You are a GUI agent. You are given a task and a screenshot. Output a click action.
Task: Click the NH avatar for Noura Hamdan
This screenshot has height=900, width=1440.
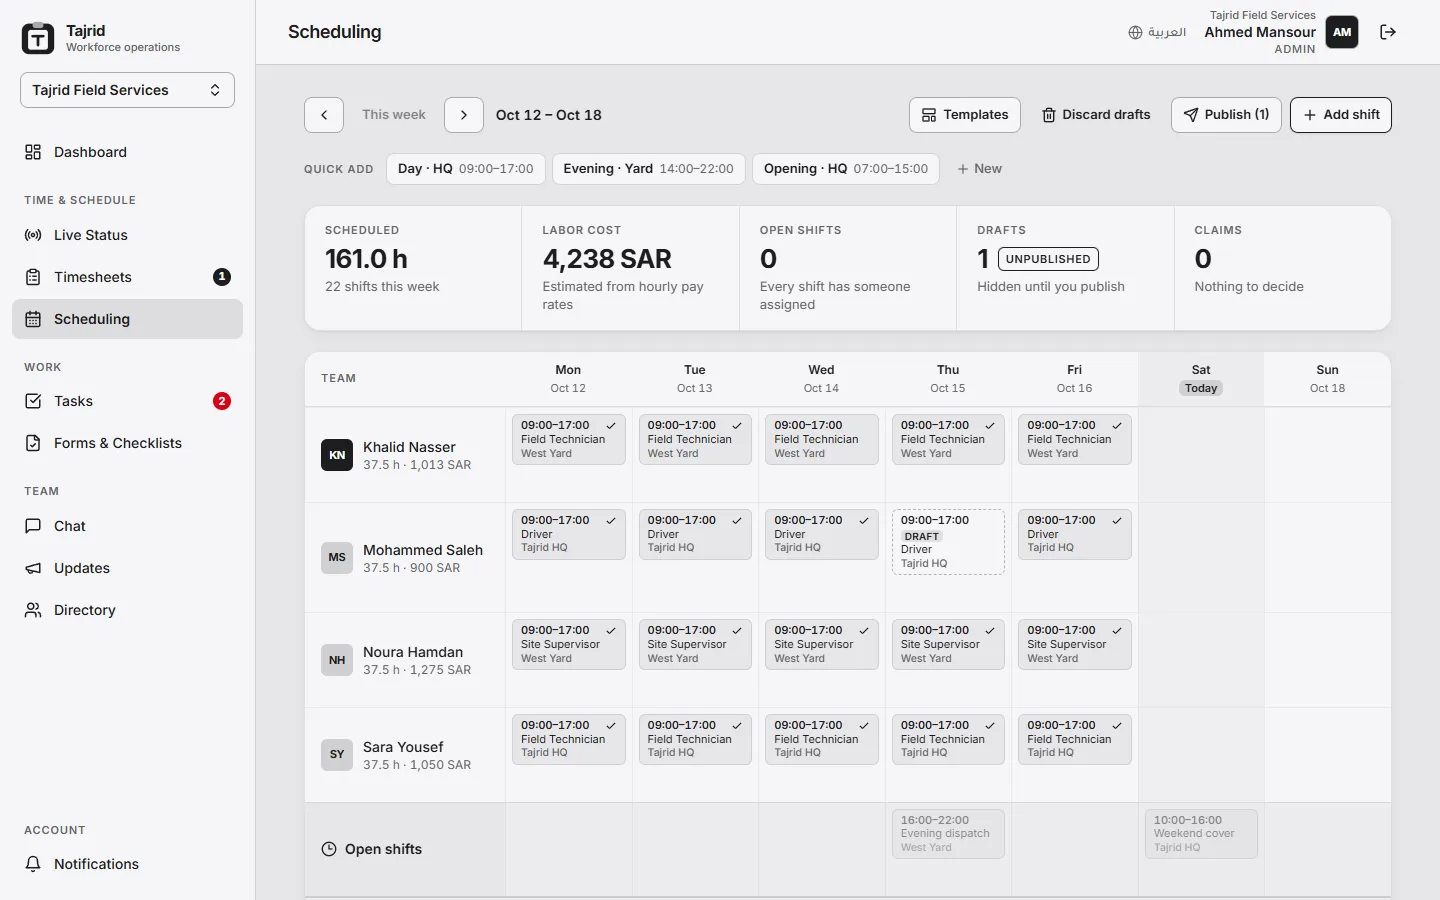(x=337, y=660)
